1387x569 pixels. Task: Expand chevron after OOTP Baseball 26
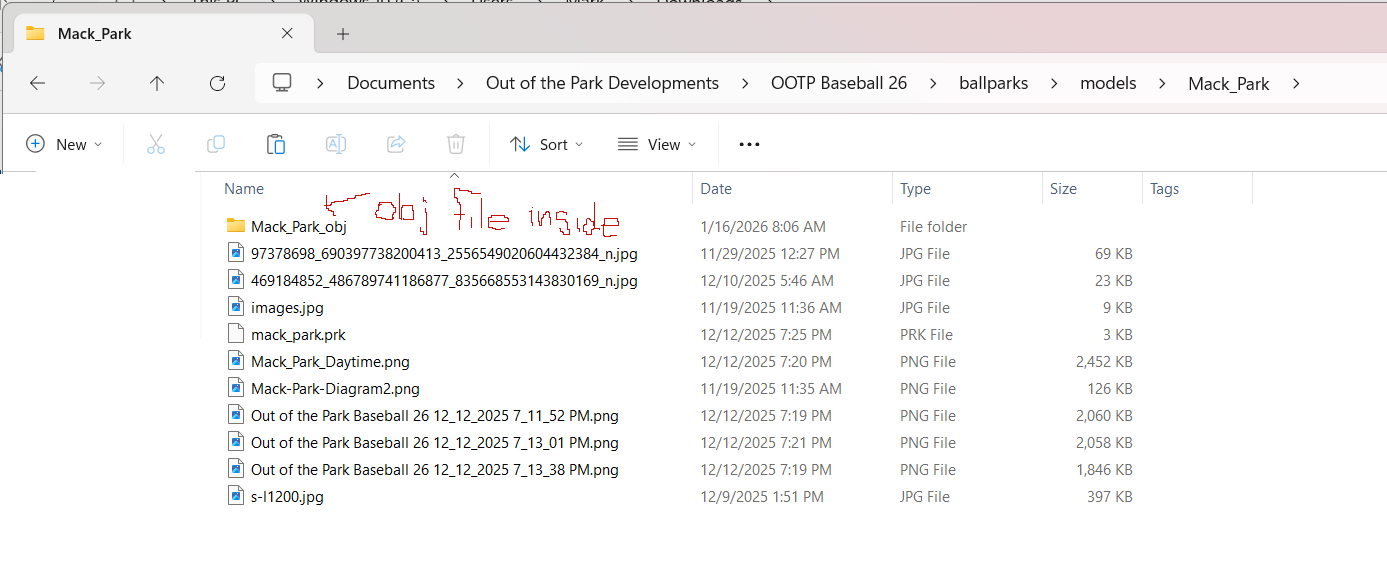pos(932,83)
